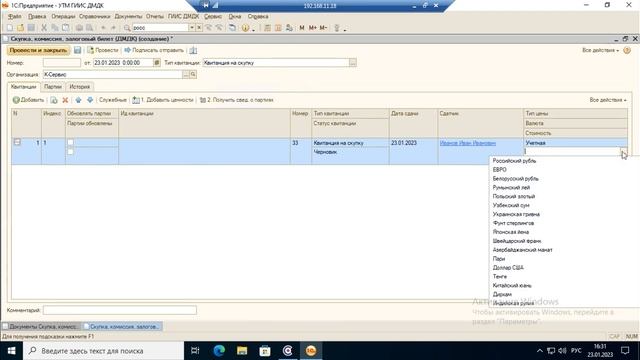This screenshot has height=360, width=640.
Task: Click the Open file toolbar icon
Action: (x=20, y=28)
